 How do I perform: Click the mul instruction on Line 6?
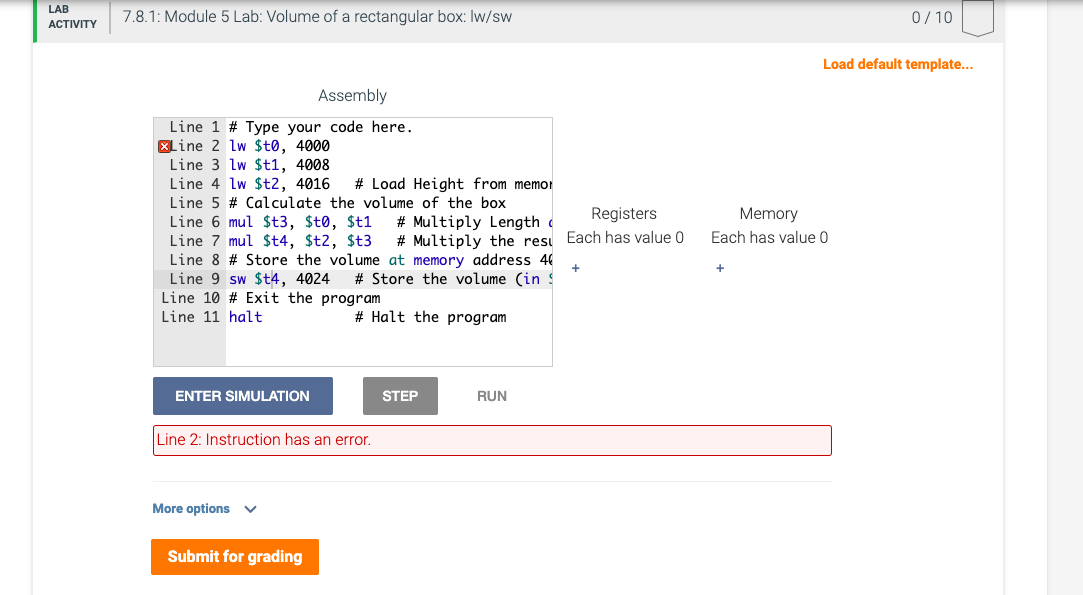[240, 221]
